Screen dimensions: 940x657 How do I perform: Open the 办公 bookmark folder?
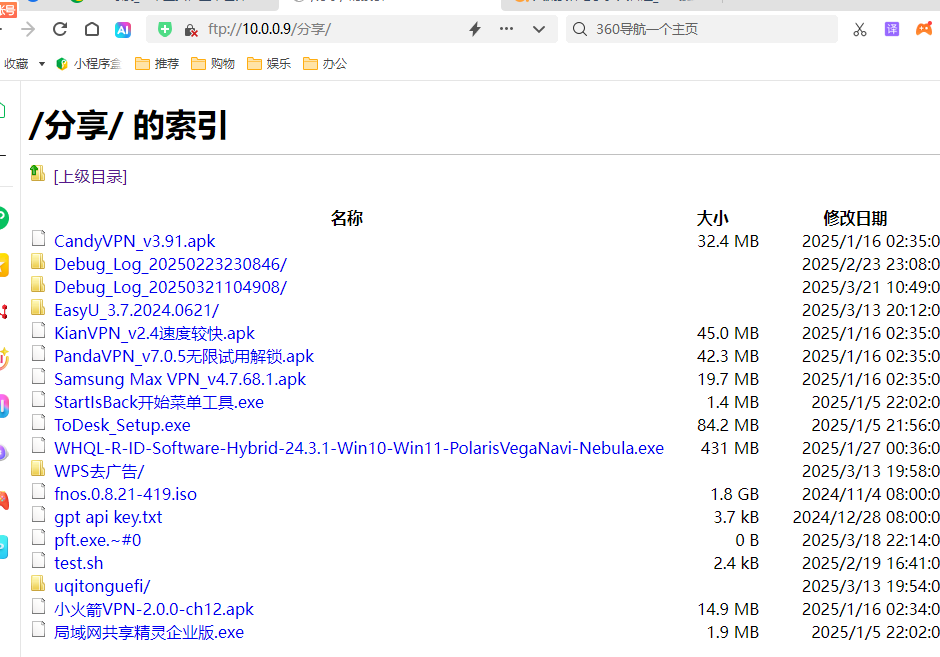[325, 64]
